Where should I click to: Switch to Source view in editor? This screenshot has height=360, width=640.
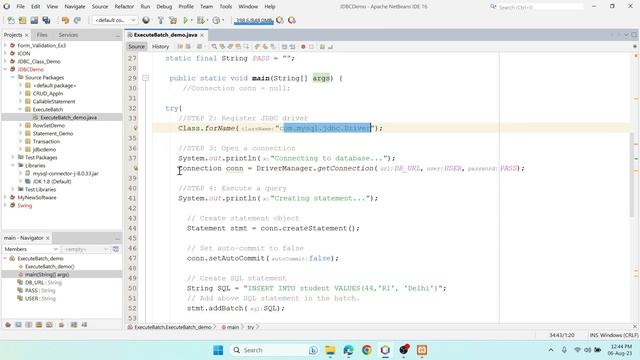136,47
